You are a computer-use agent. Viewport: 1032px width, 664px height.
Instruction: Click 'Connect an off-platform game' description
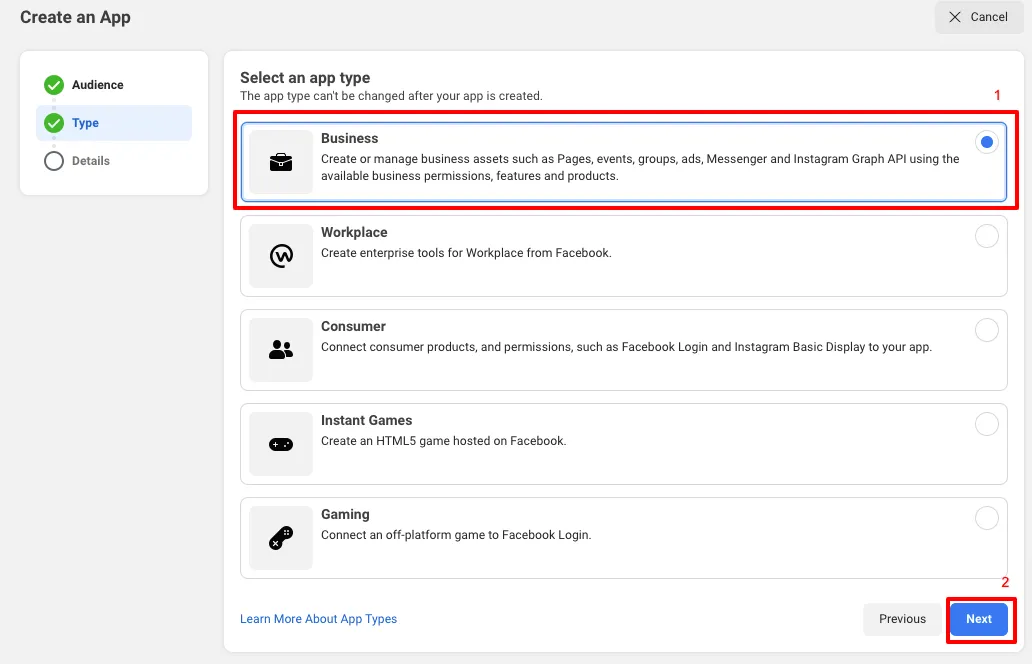(456, 536)
